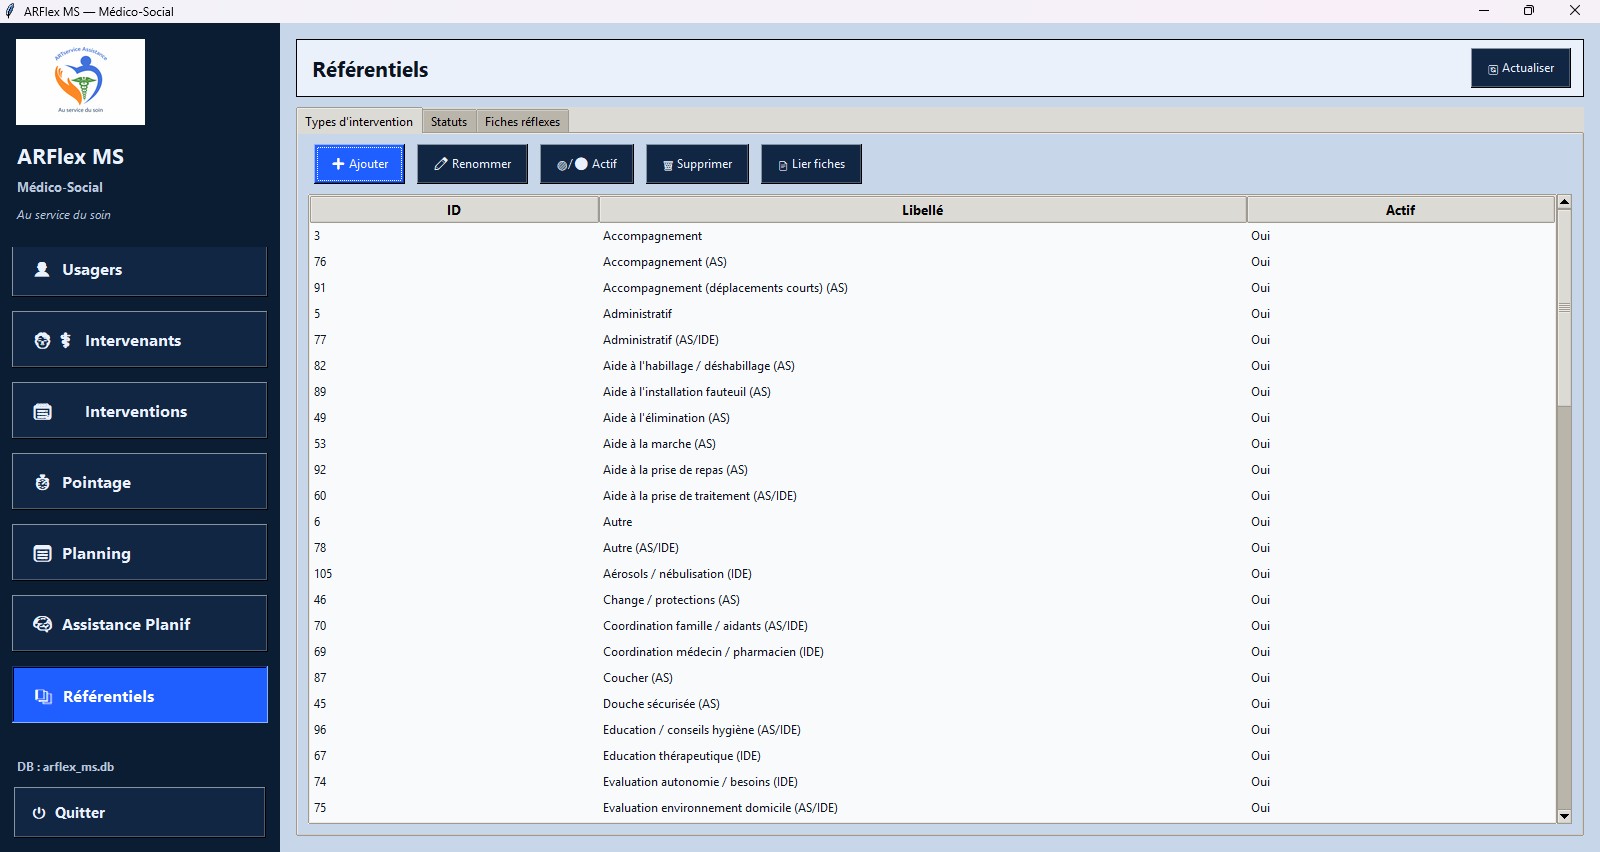Click the Interventions list icon
The image size is (1600, 852).
pos(43,412)
